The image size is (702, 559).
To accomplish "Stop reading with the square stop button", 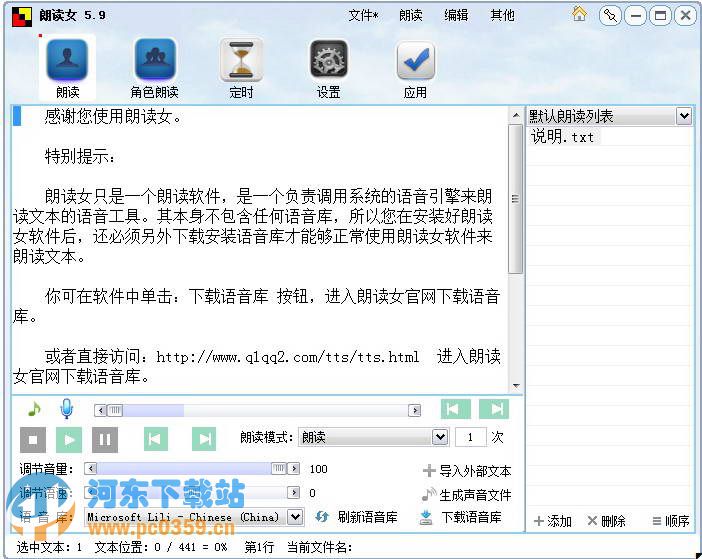I will point(33,440).
